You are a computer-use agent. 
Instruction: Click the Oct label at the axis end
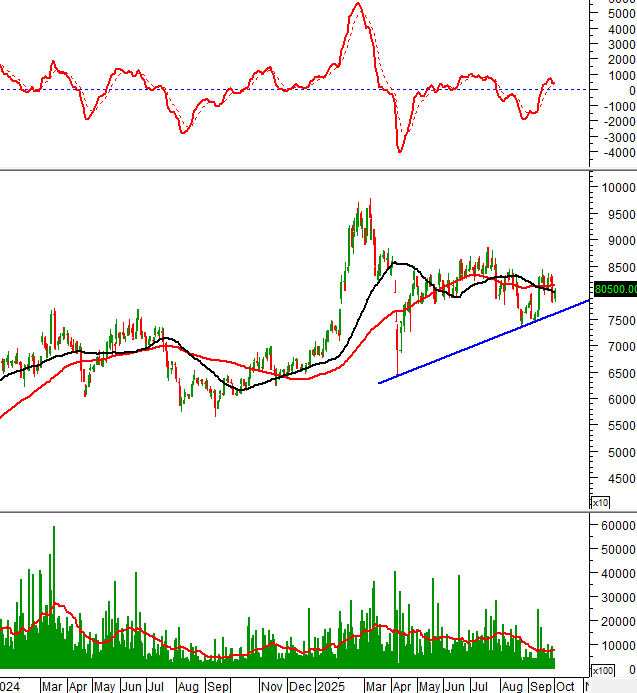[564, 686]
